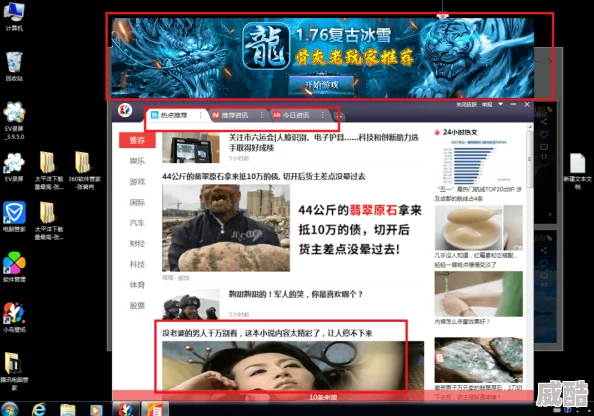594x416 pixels.
Task: Switch to the orange news app taskbar button
Action: click(155, 409)
